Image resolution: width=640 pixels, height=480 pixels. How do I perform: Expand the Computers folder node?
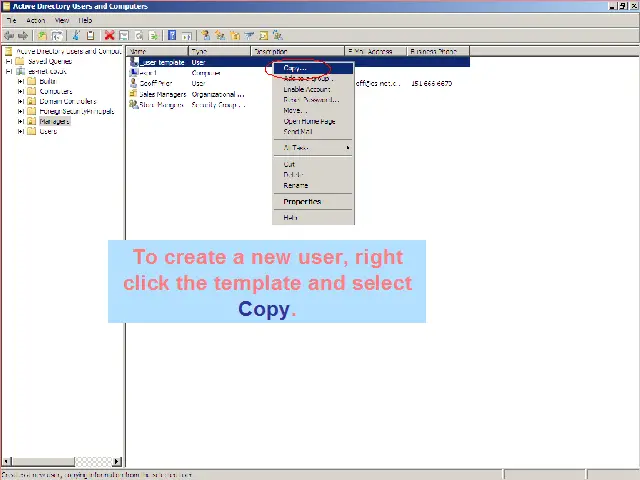pos(20,91)
